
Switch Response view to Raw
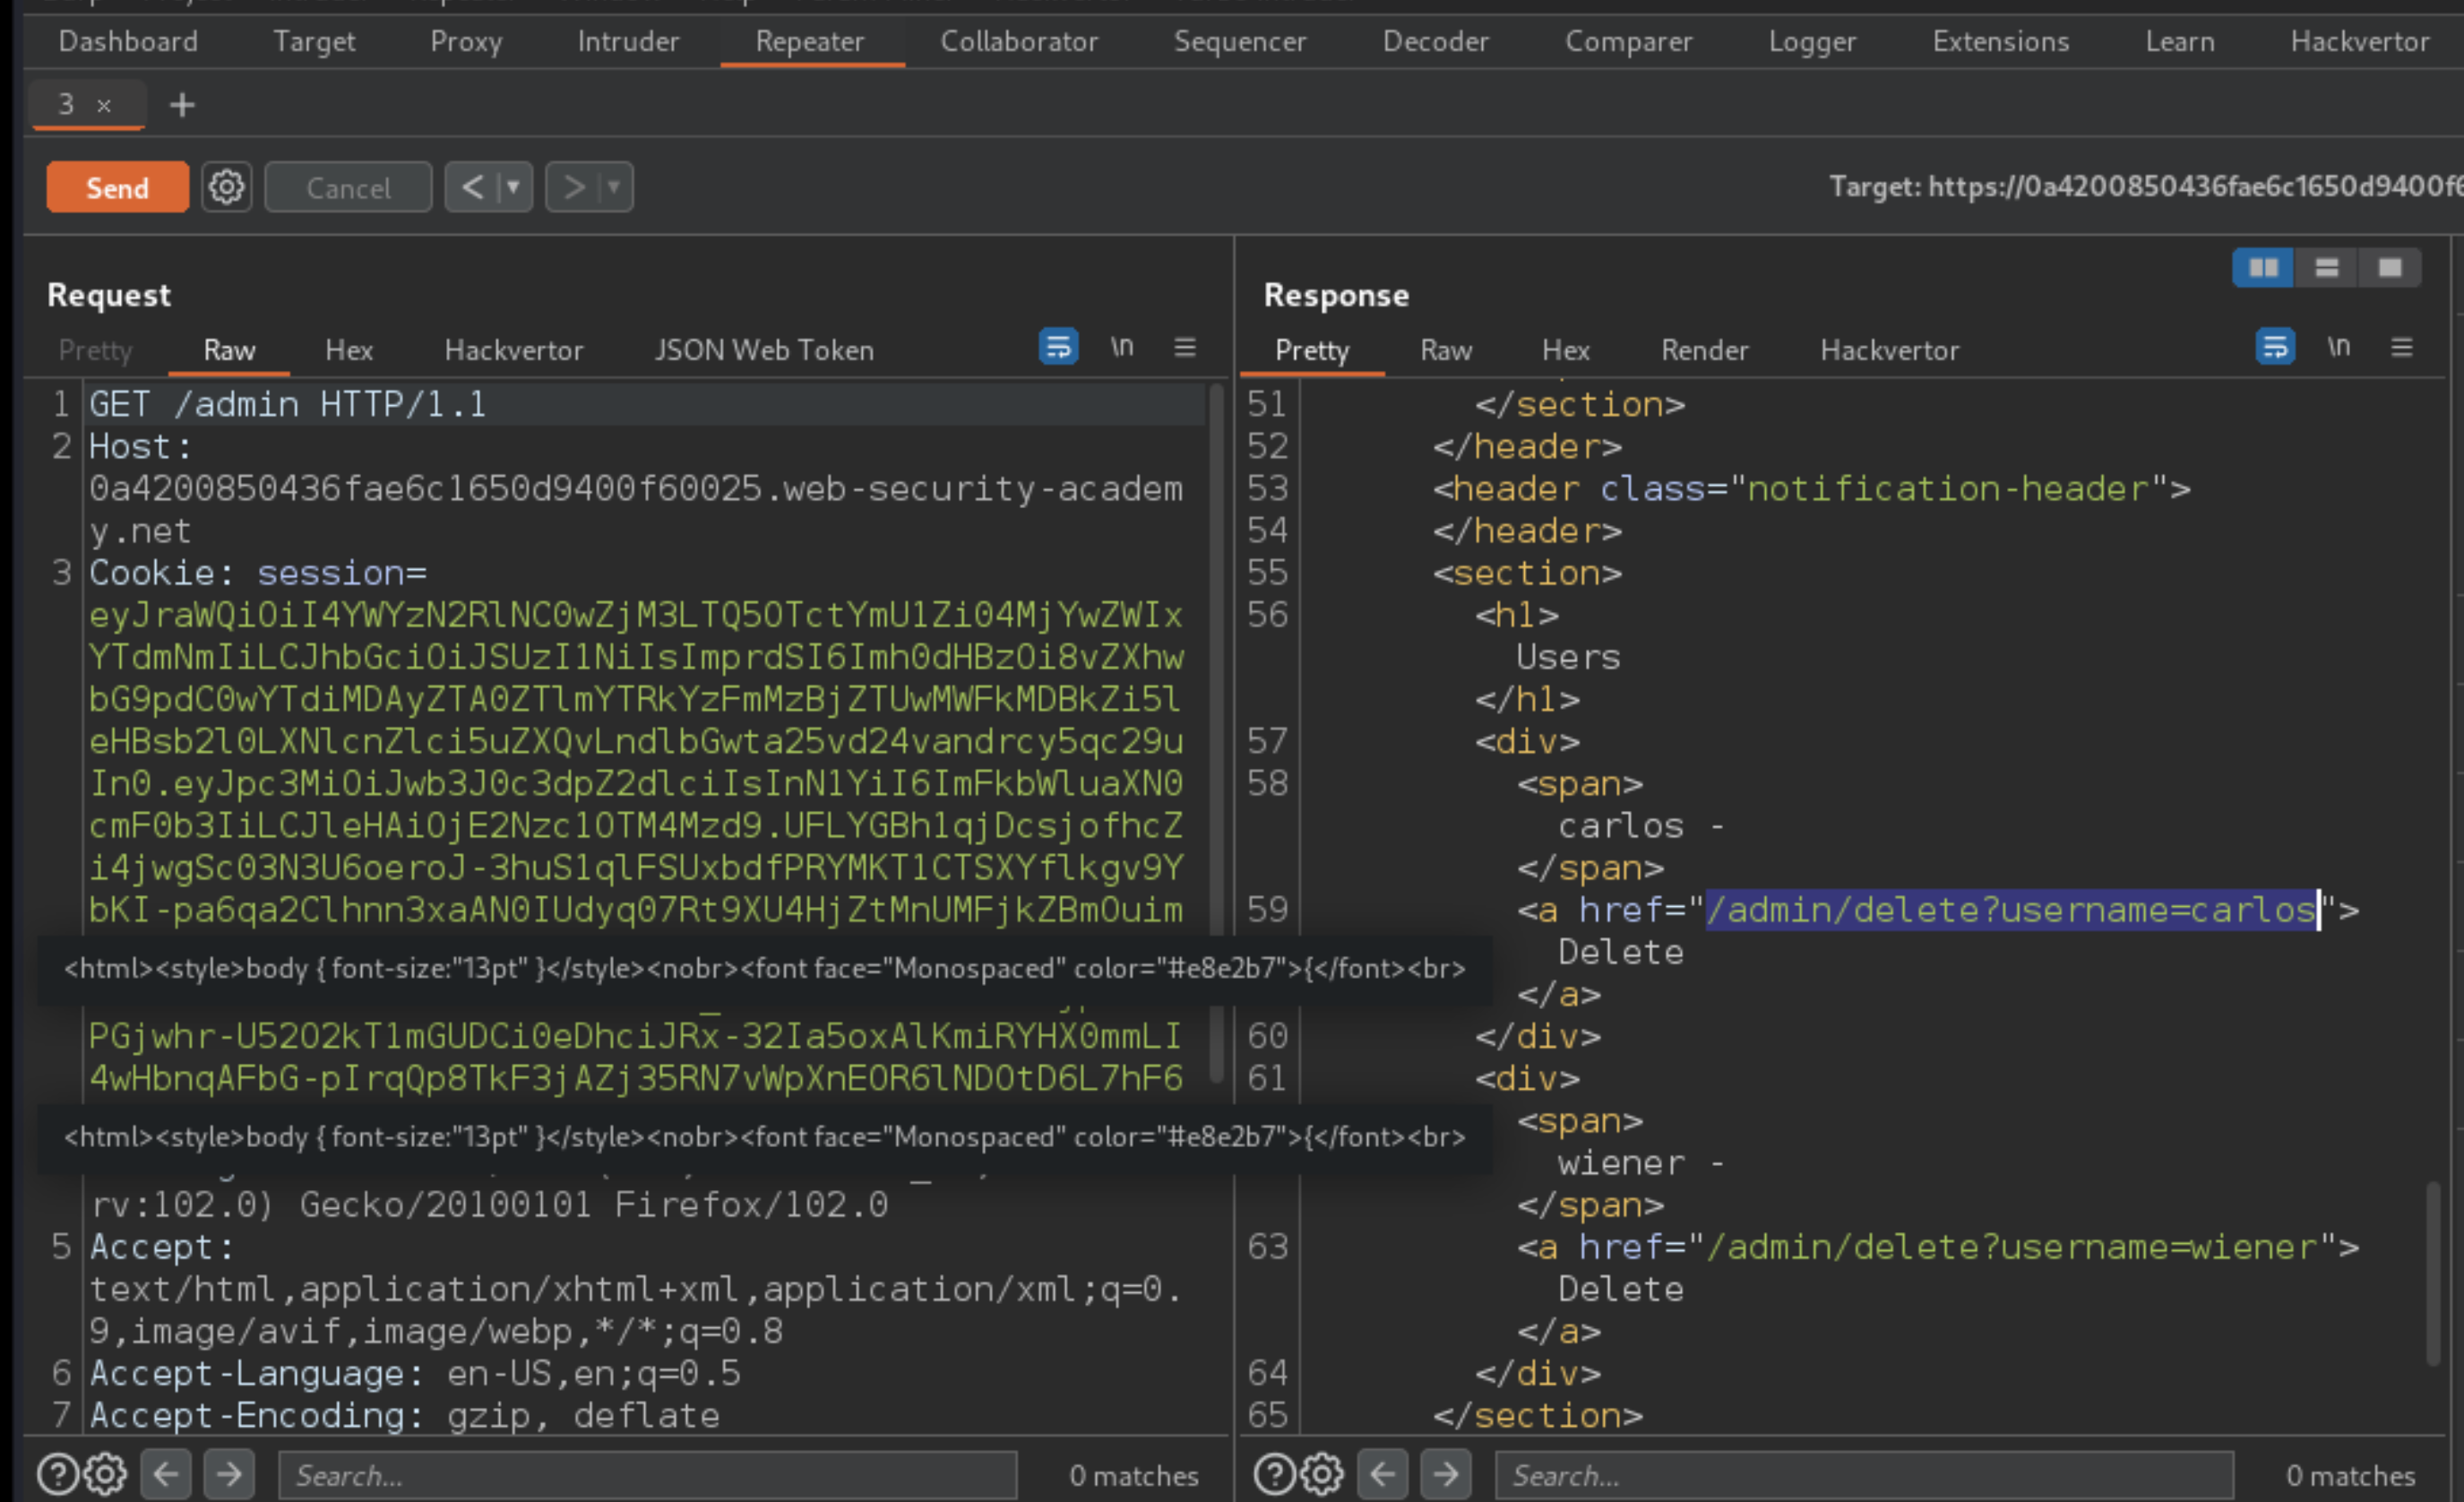[x=1446, y=350]
